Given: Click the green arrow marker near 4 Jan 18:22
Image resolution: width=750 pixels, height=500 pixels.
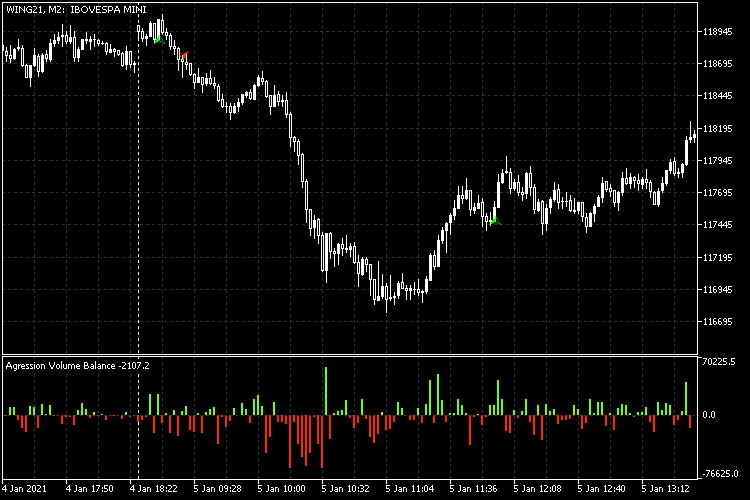Looking at the screenshot, I should [159, 40].
